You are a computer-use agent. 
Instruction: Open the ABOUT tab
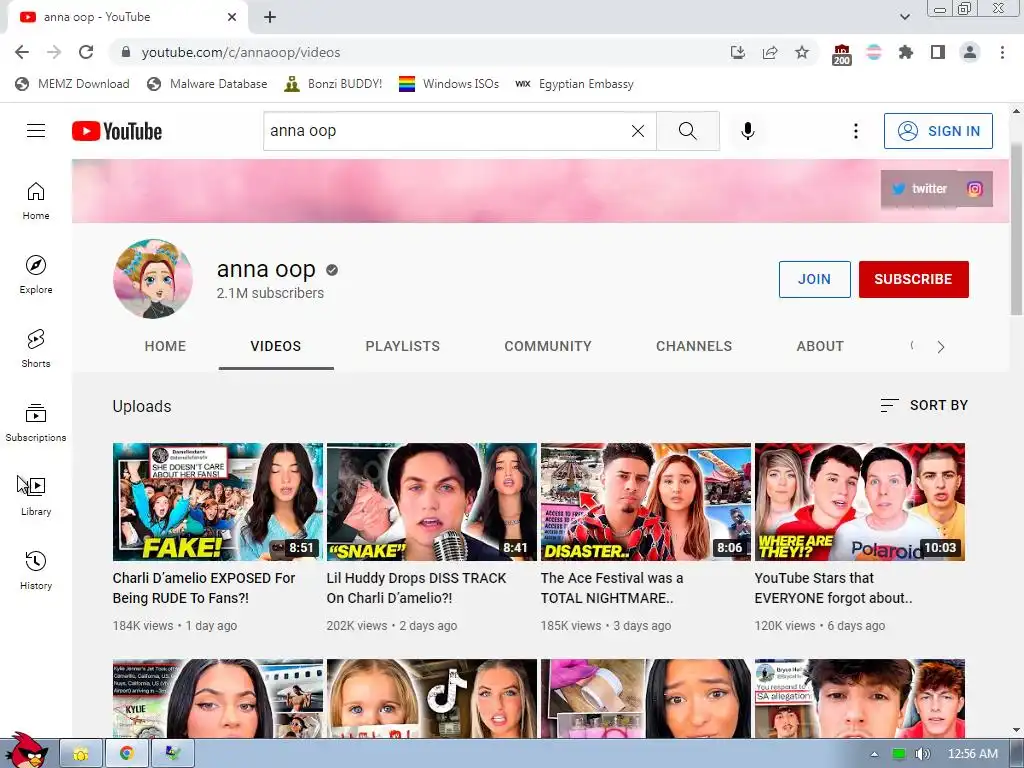(x=820, y=346)
